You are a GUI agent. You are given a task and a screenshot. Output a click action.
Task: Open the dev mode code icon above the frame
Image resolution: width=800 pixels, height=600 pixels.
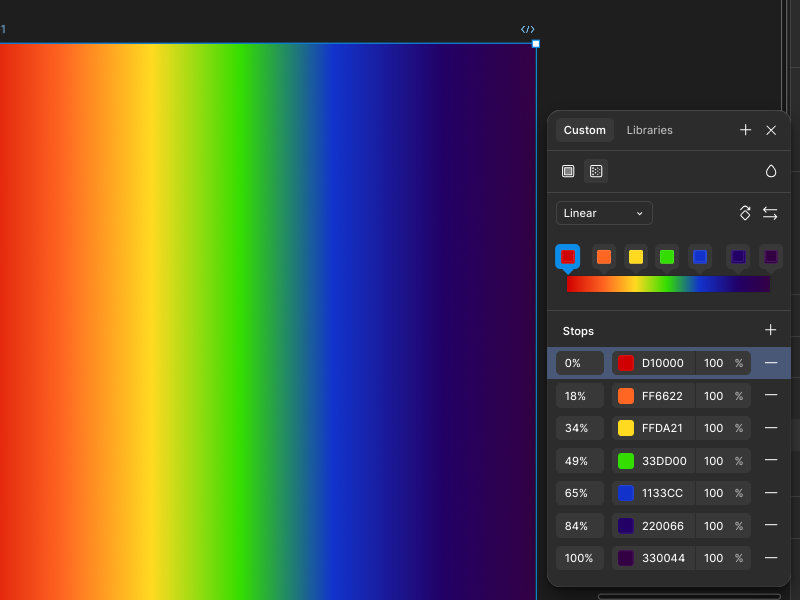(528, 30)
